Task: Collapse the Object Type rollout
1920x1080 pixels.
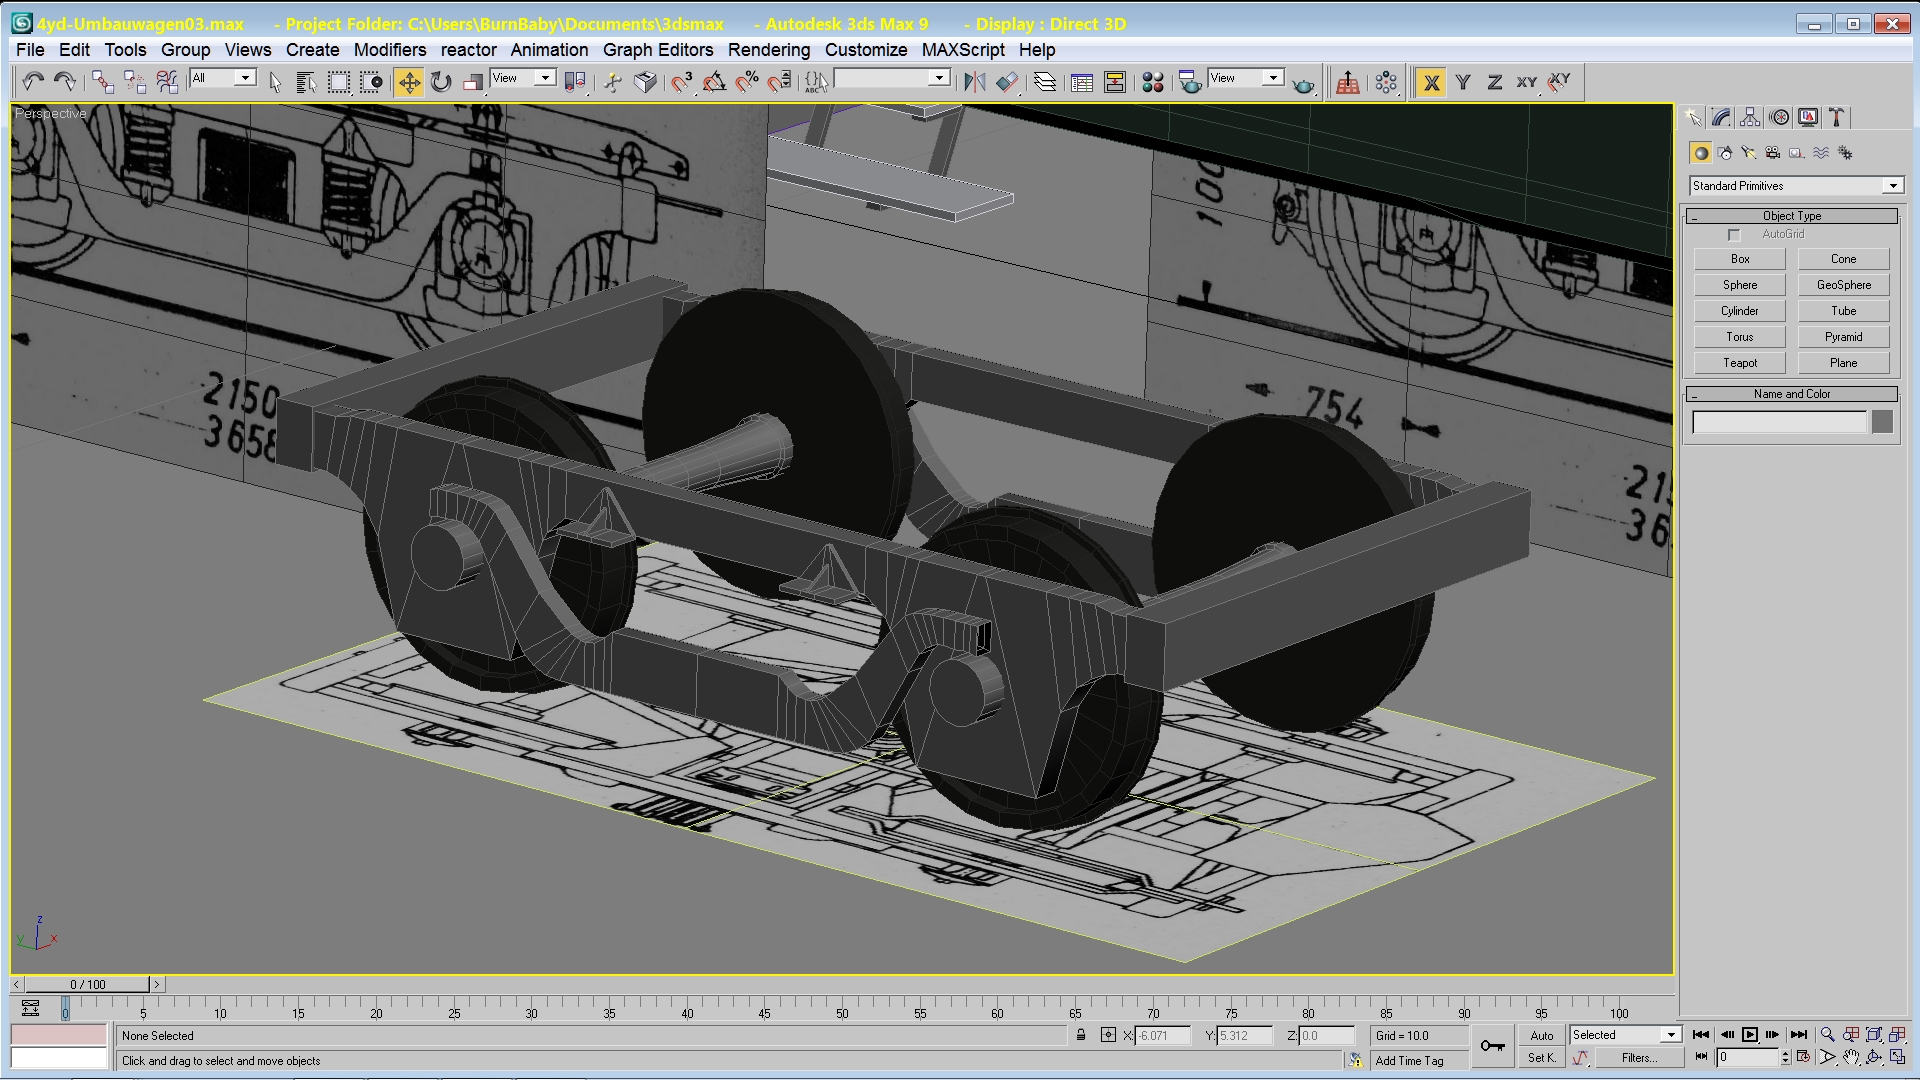Action: pos(1791,216)
